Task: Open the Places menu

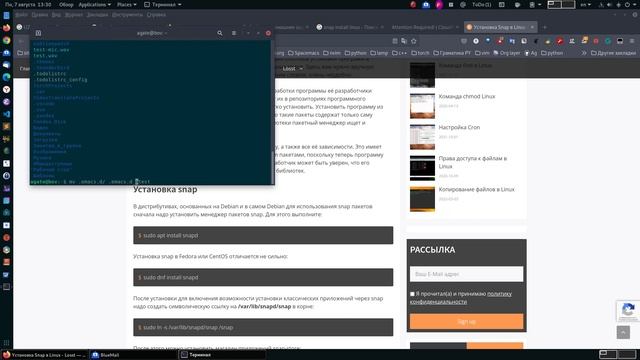Action: [x=127, y=4]
